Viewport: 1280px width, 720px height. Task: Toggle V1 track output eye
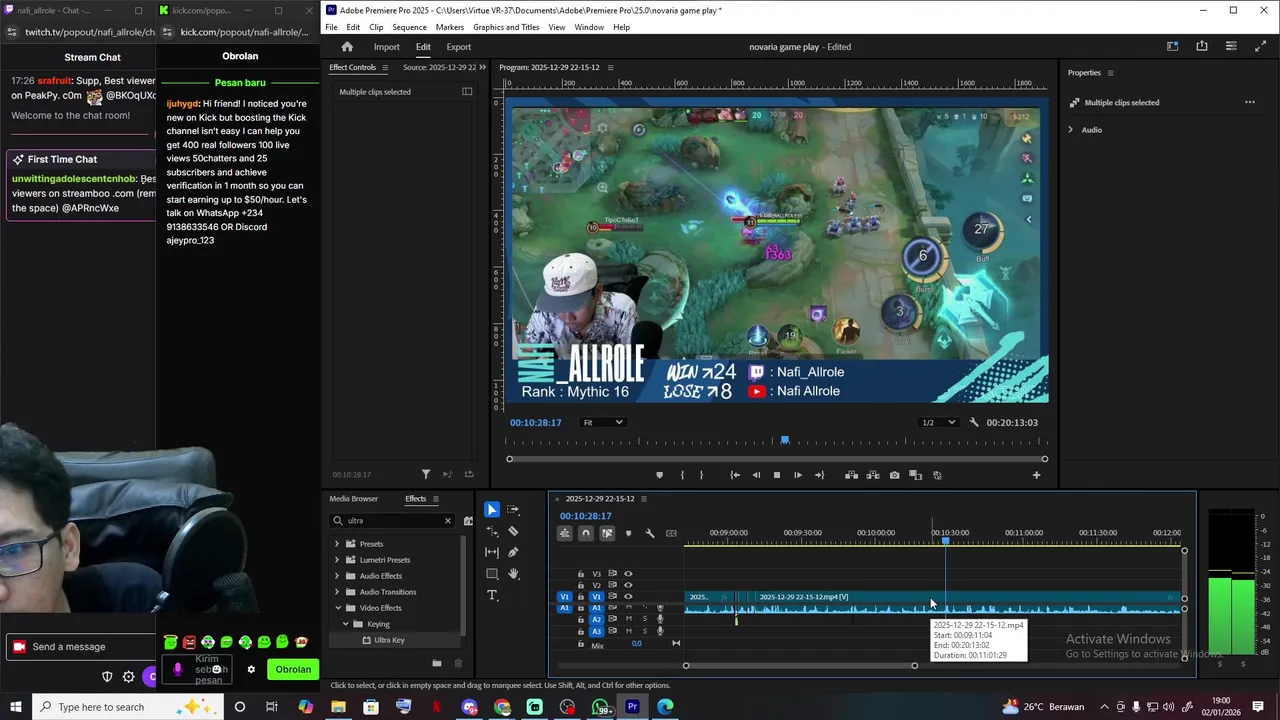coord(628,597)
